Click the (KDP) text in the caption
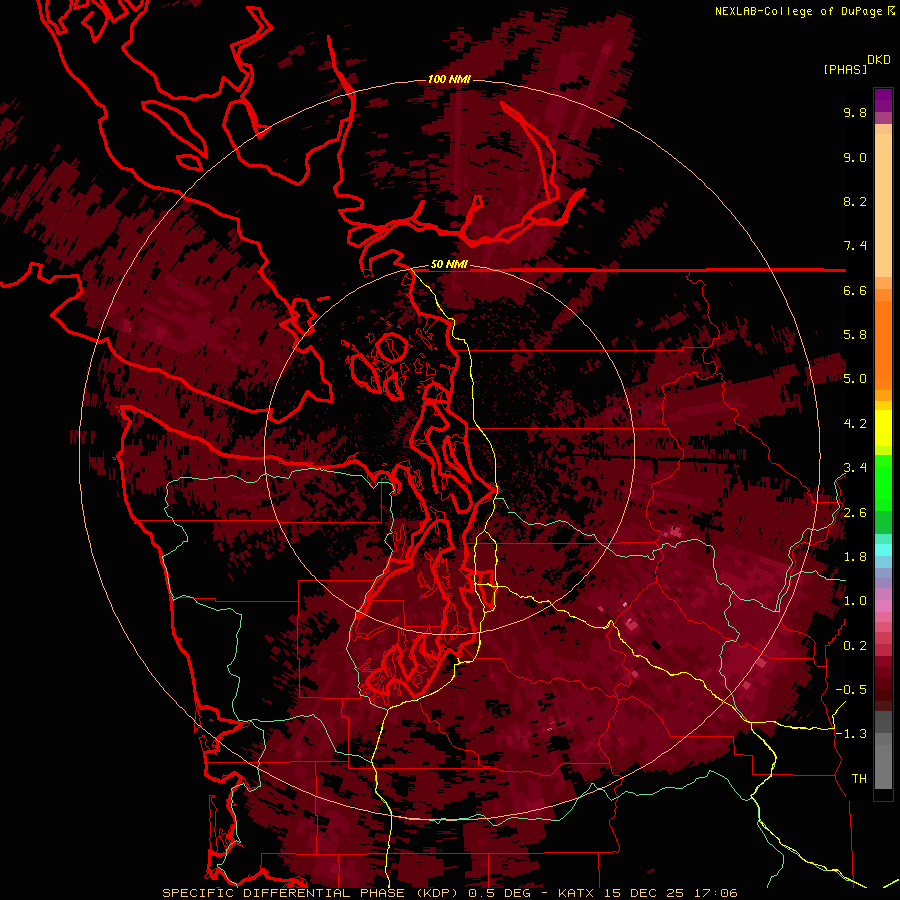 (439, 893)
